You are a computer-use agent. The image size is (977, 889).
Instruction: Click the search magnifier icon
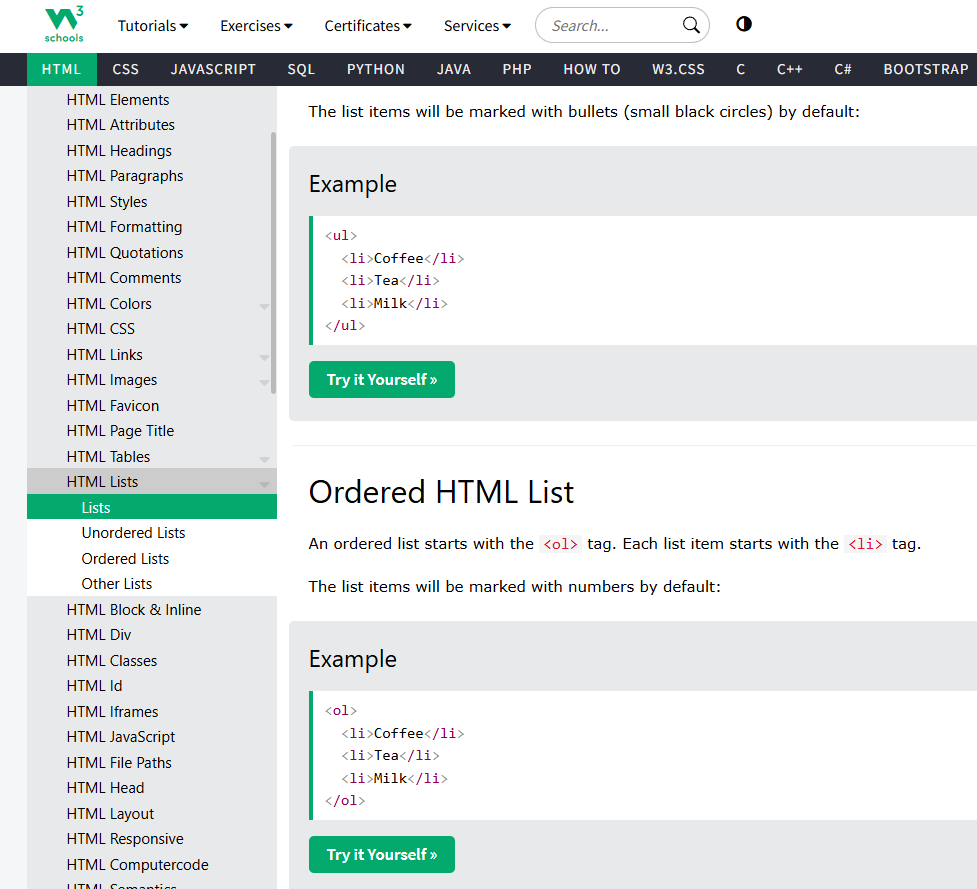[691, 25]
